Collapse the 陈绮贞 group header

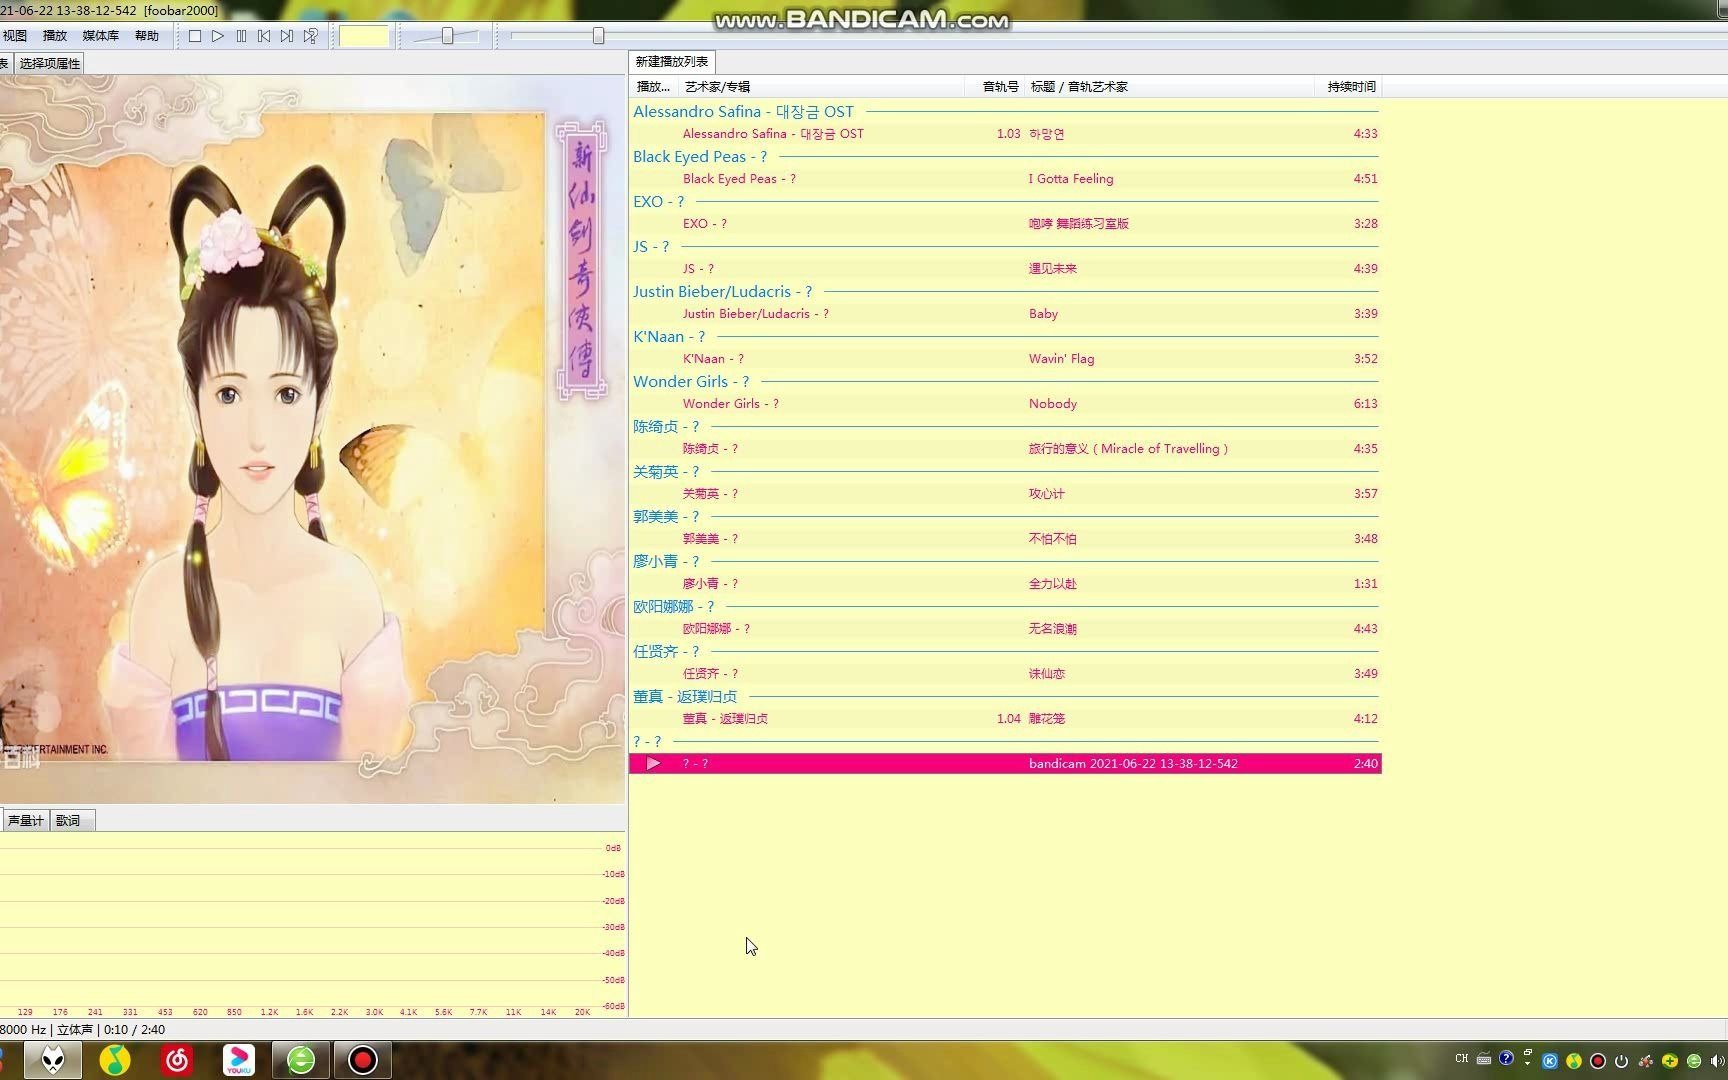click(1005, 427)
